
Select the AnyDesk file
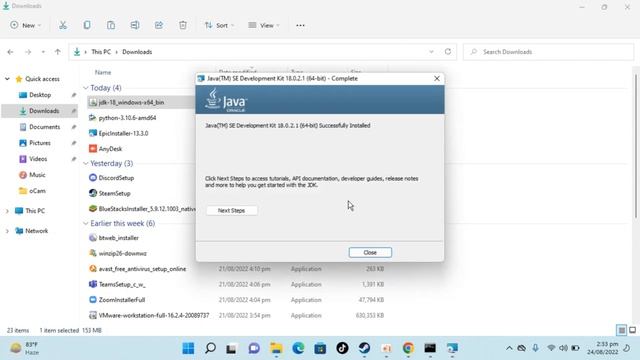pyautogui.click(x=110, y=149)
